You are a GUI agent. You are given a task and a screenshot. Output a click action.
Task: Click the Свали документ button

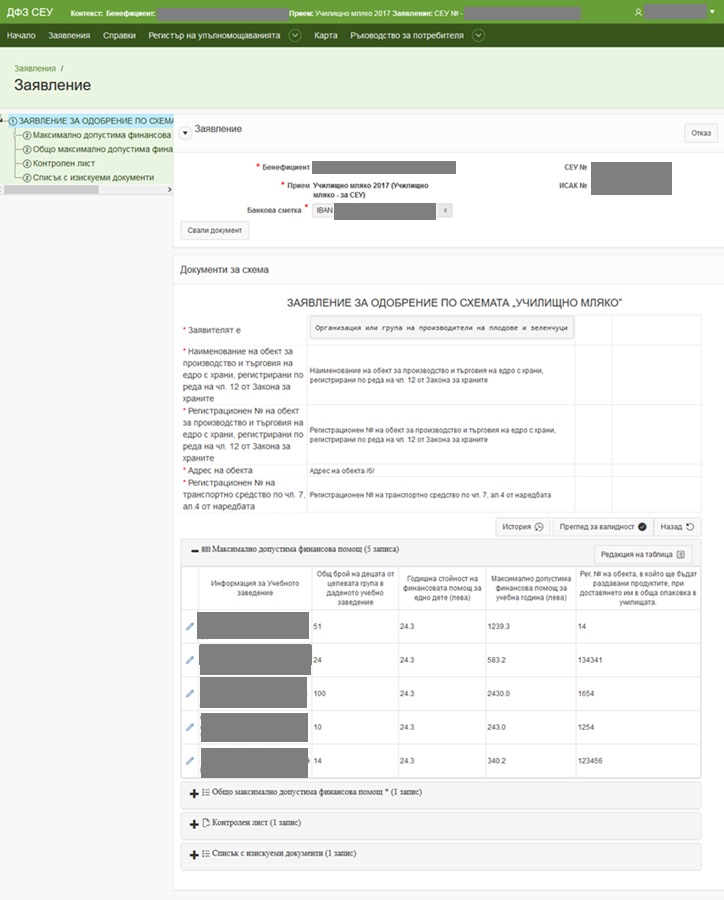click(215, 230)
